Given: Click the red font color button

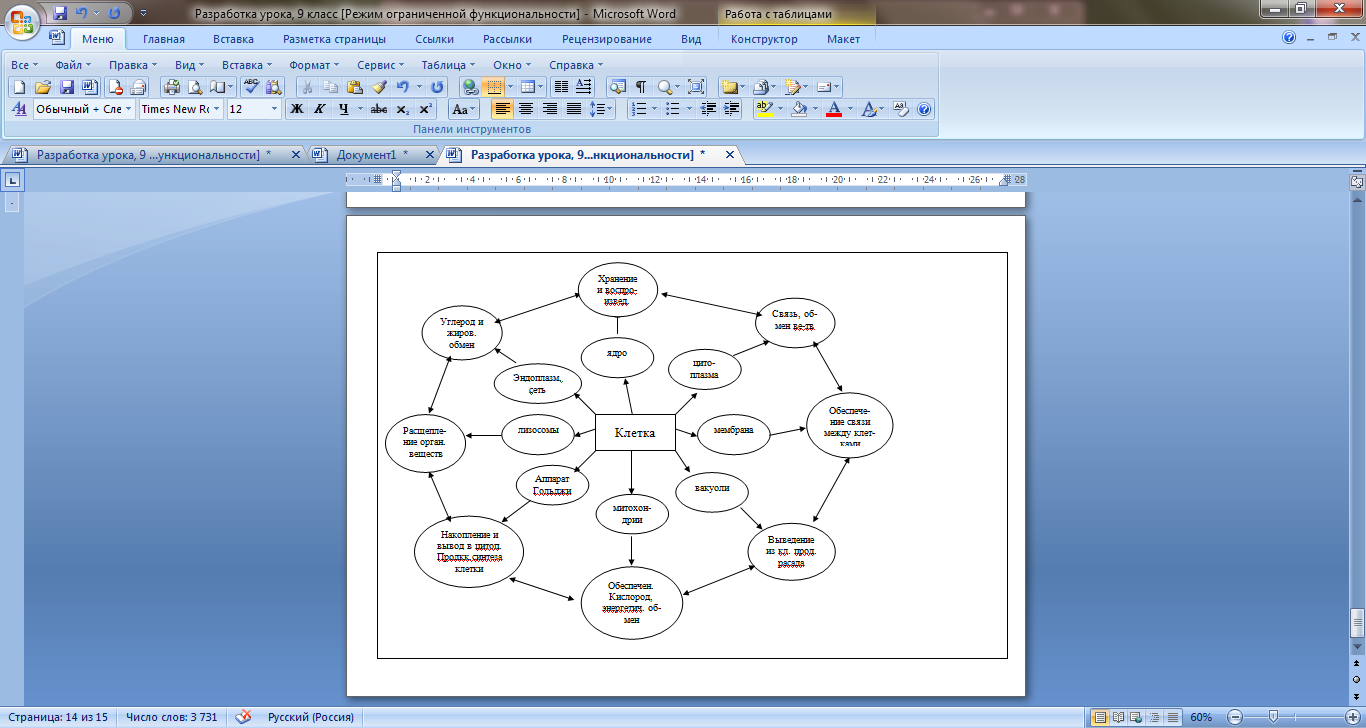Looking at the screenshot, I should [834, 109].
